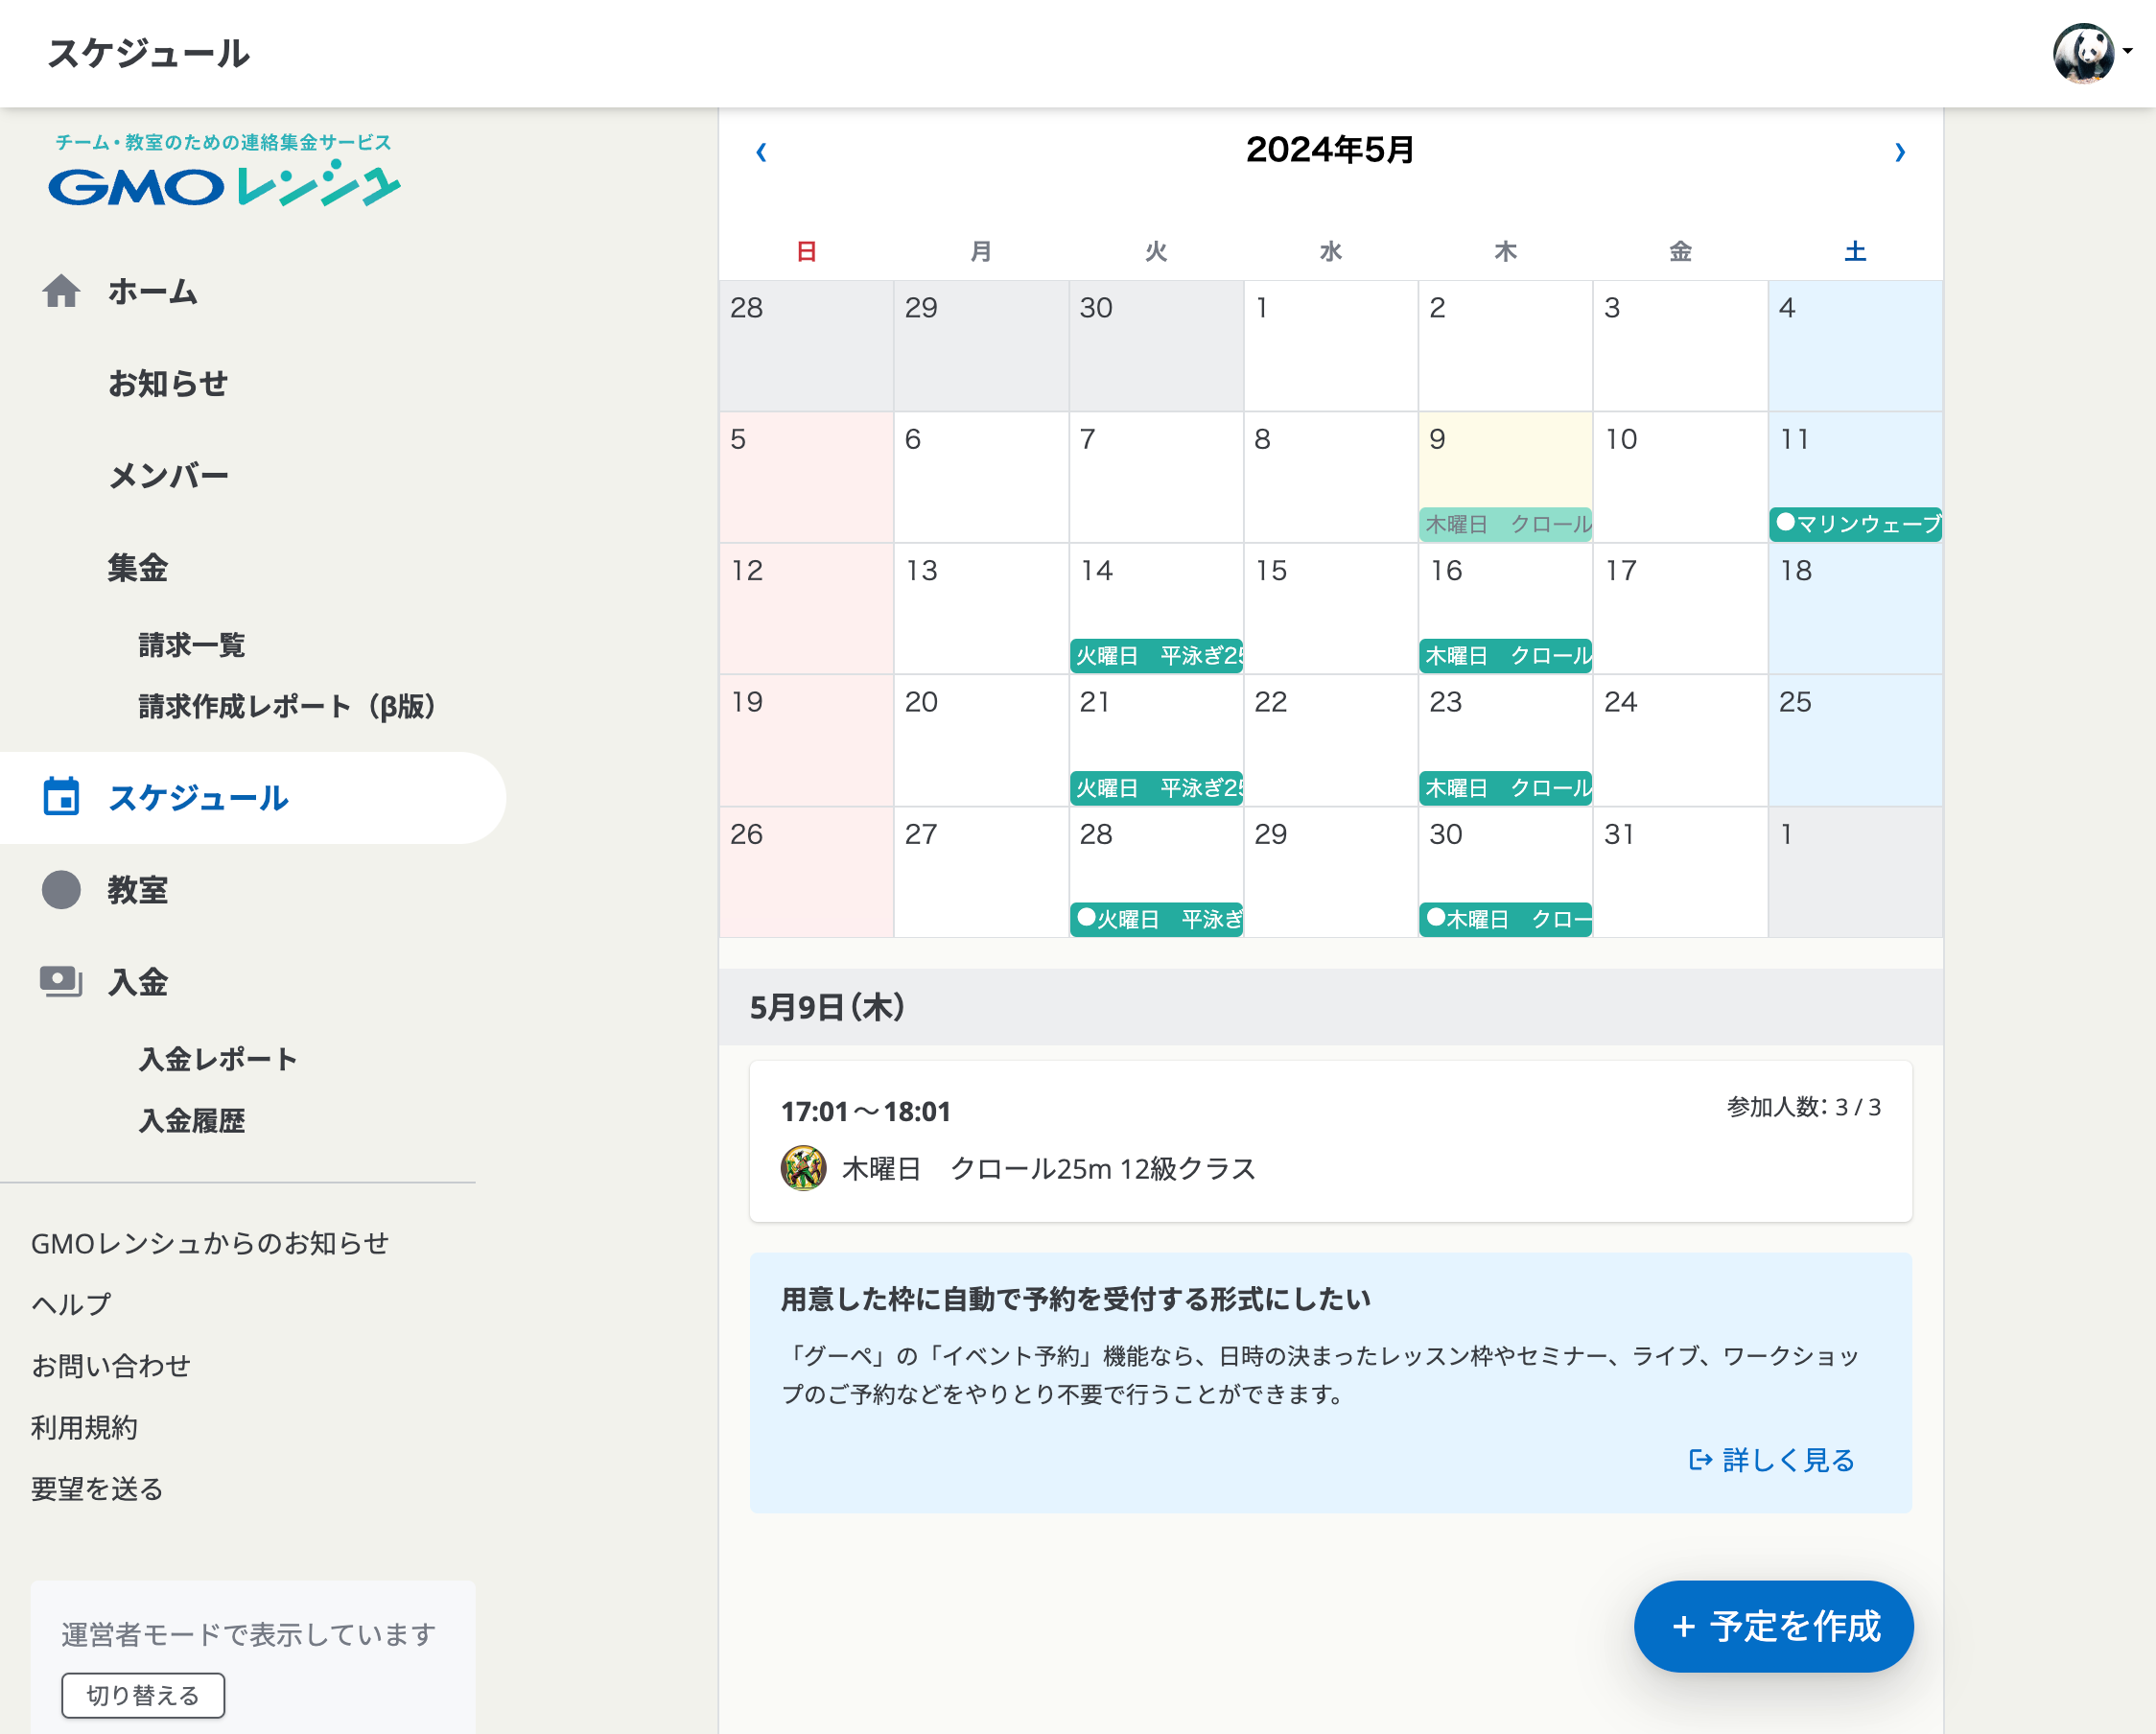Screen dimensions: 2156x1734
Task: Click the round class avatar in event card
Action: pos(803,1168)
